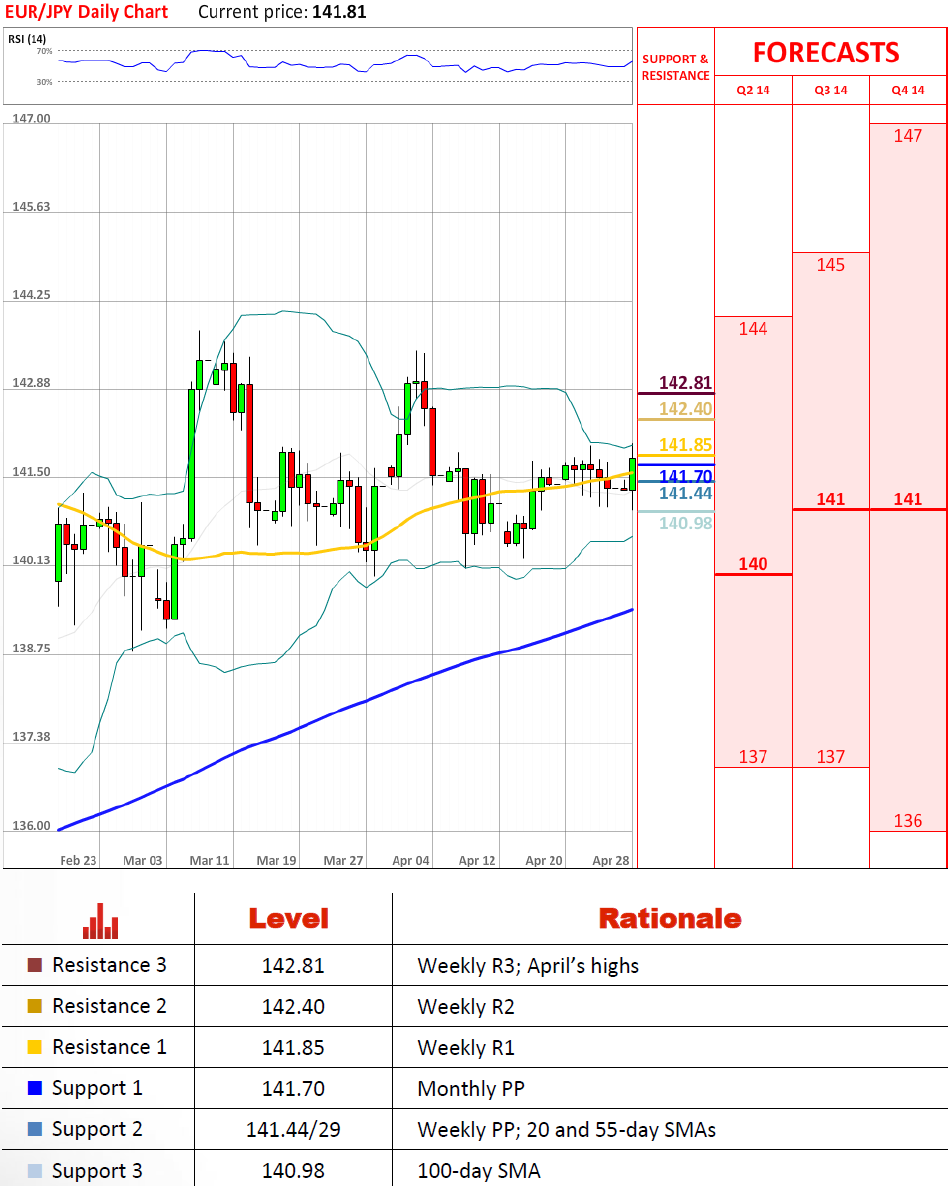The width and height of the screenshot is (949, 1194).
Task: Select the RSI (14) indicator label
Action: [27, 39]
